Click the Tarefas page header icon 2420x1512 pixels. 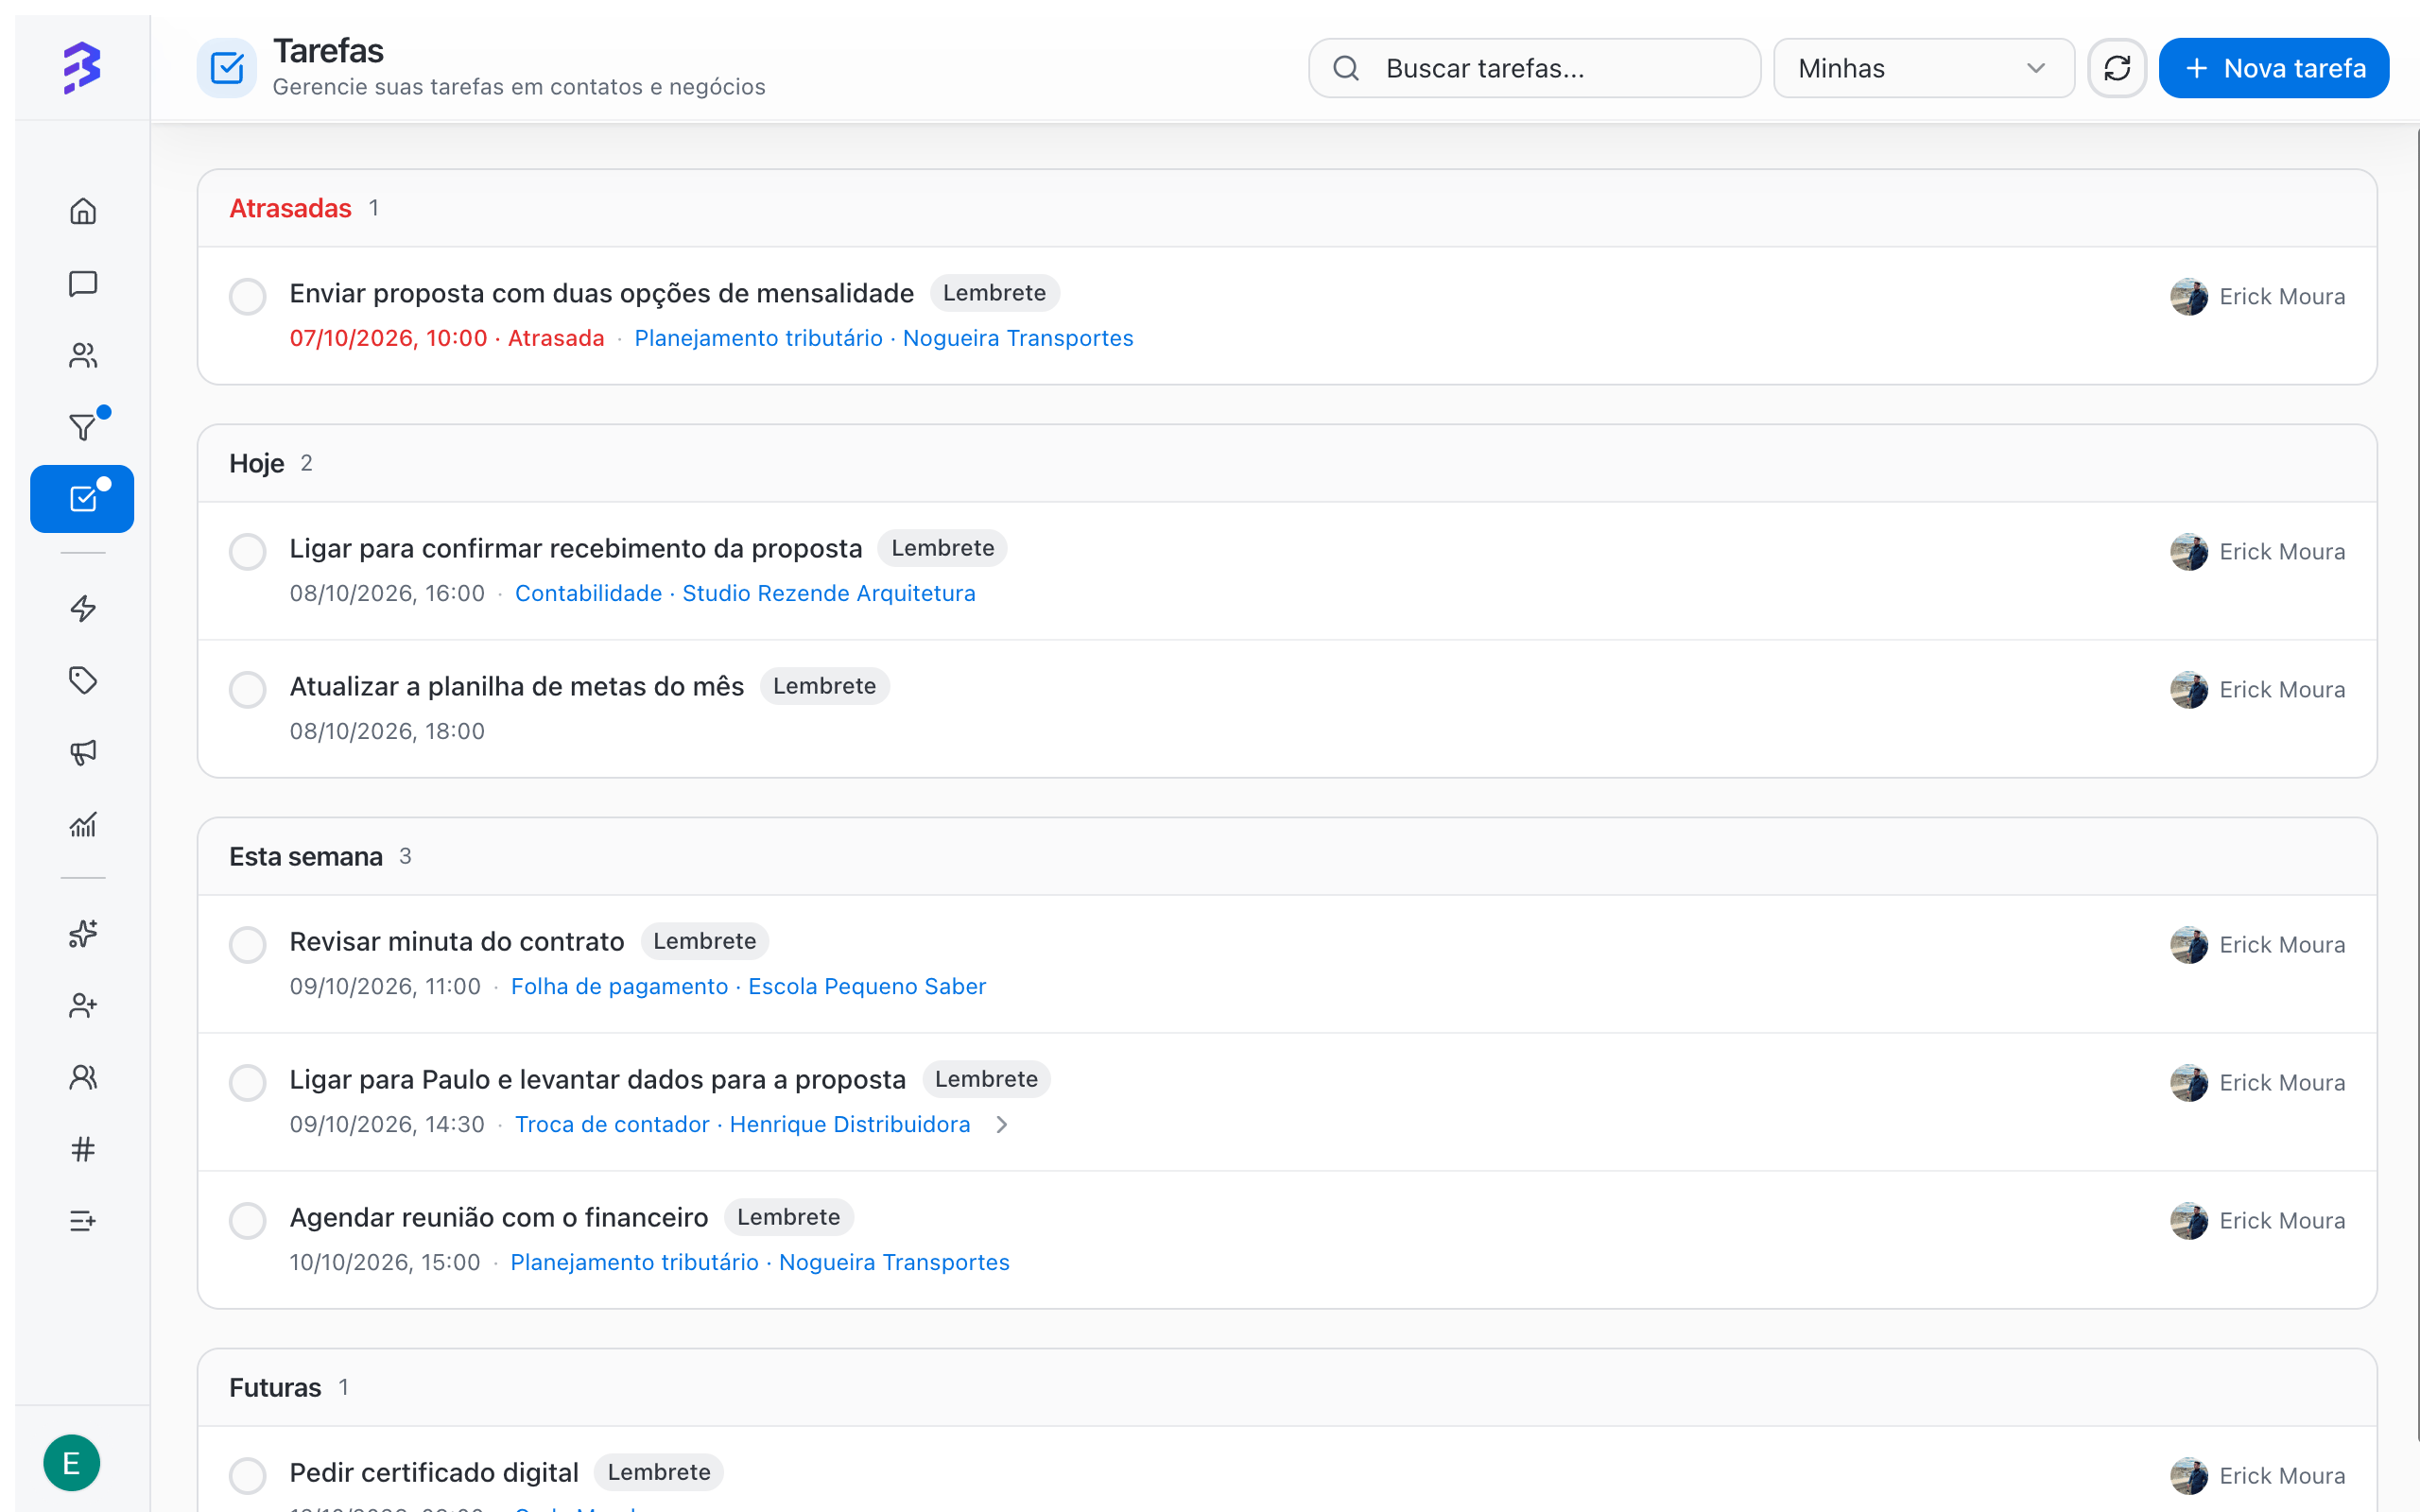coord(227,68)
